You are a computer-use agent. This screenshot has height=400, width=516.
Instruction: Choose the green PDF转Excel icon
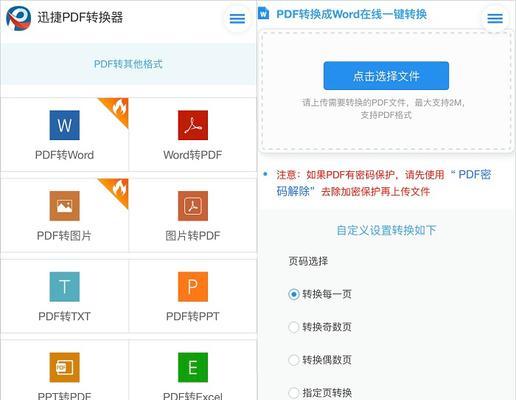click(x=193, y=367)
